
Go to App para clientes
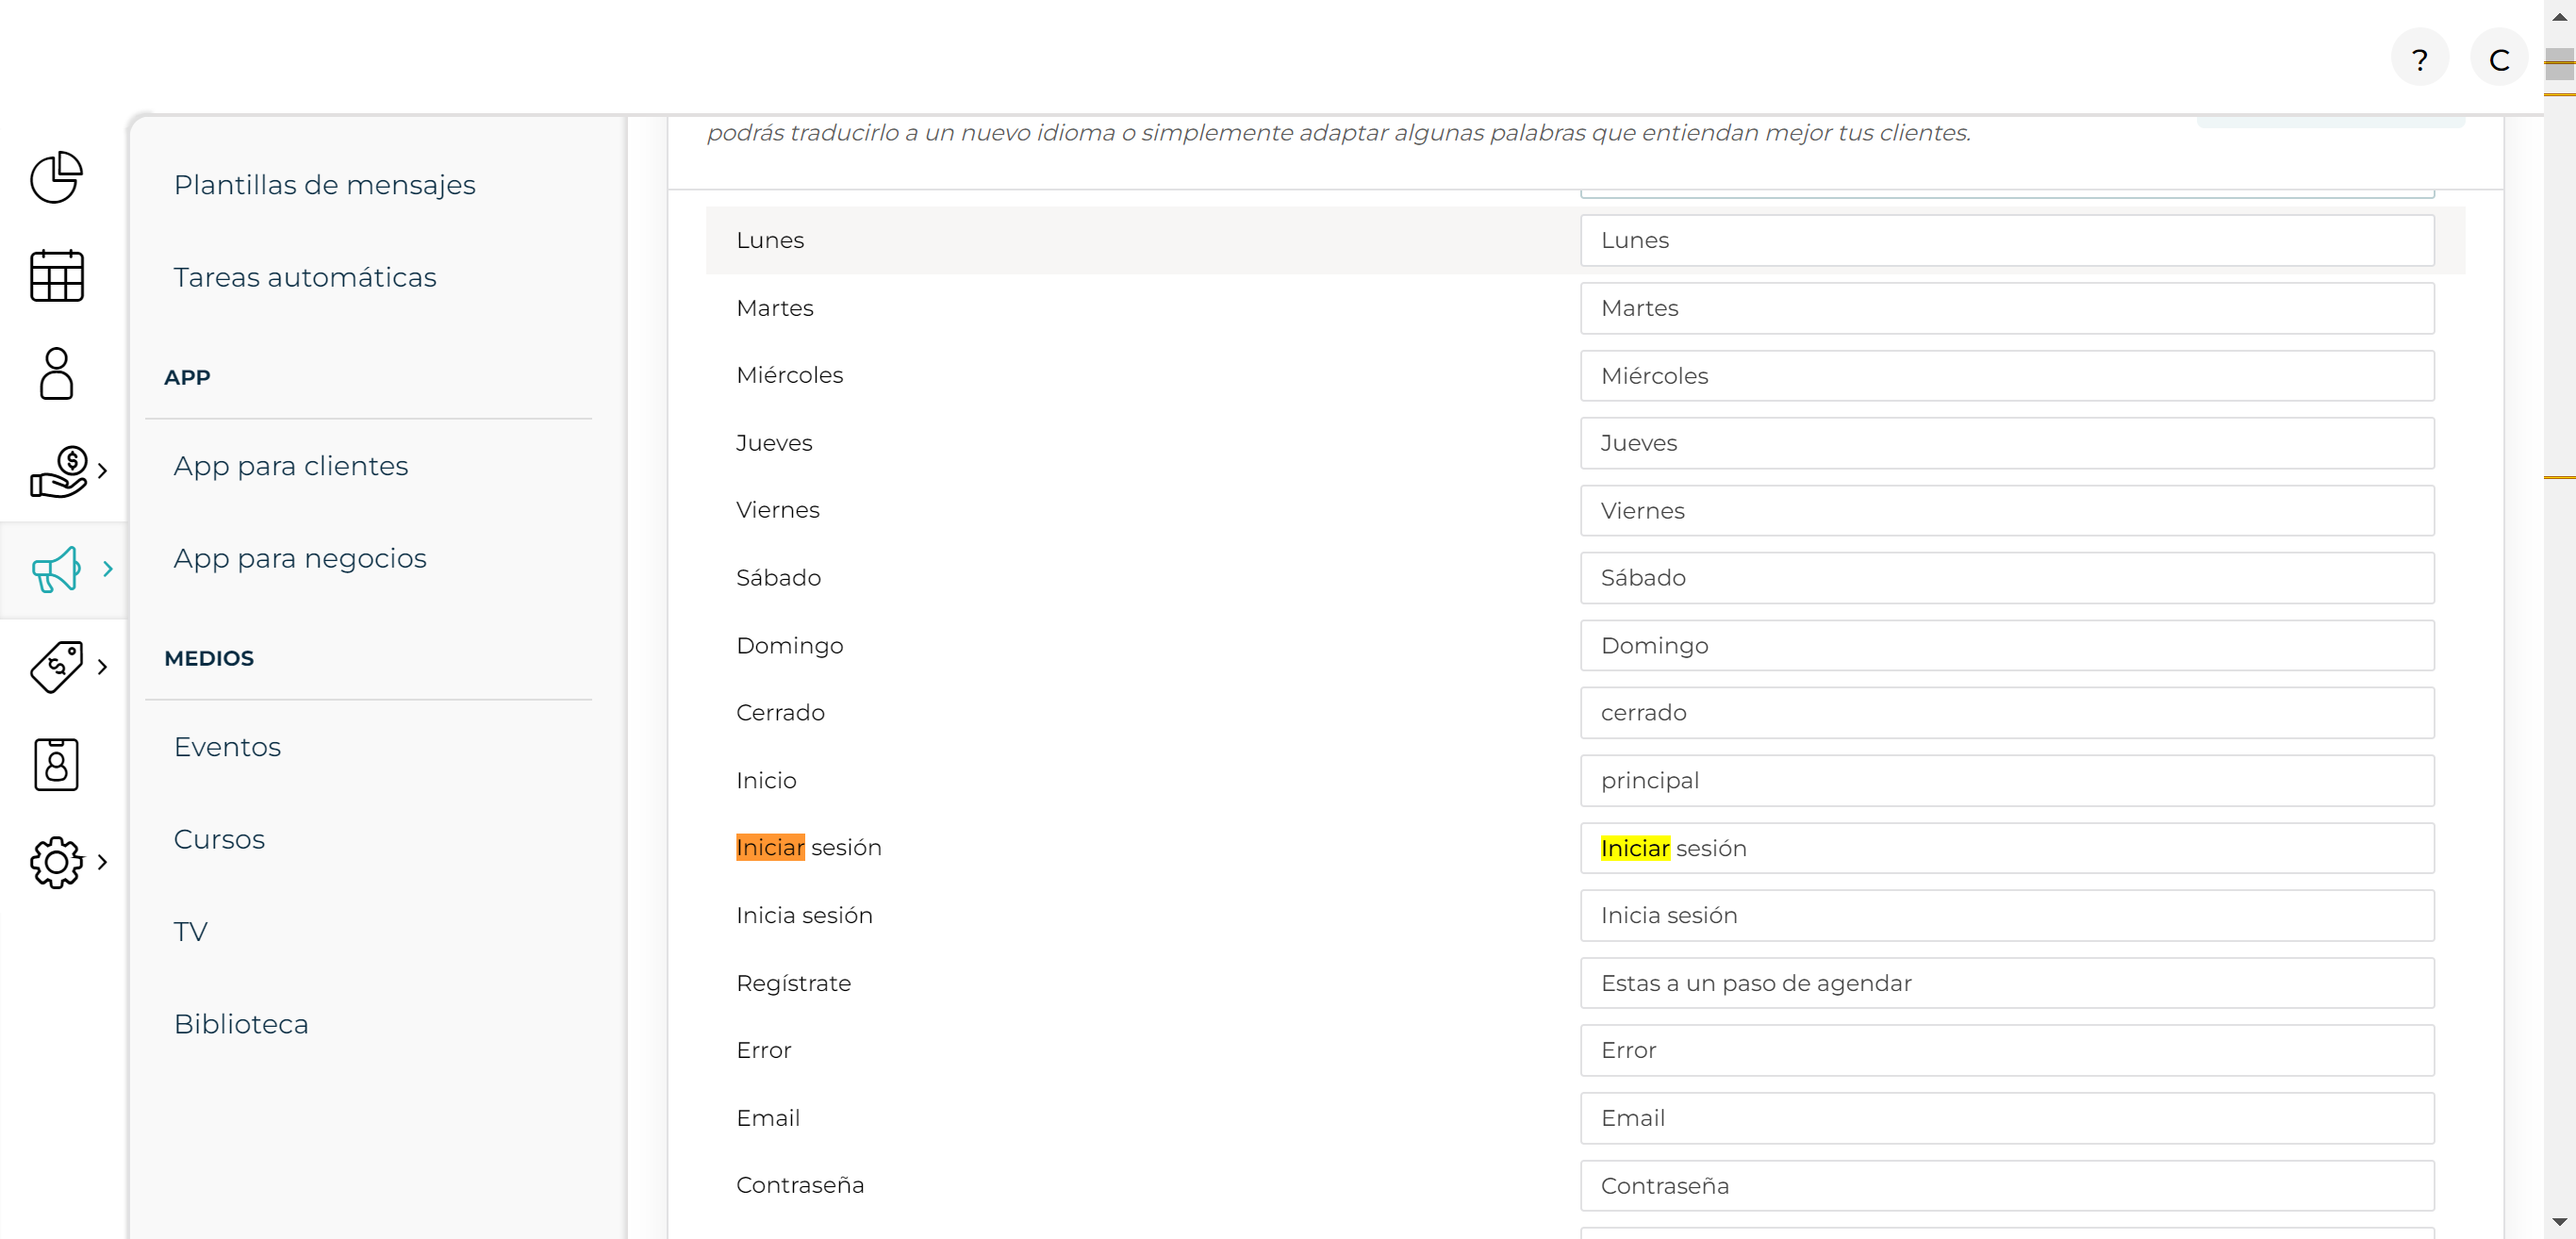point(290,466)
